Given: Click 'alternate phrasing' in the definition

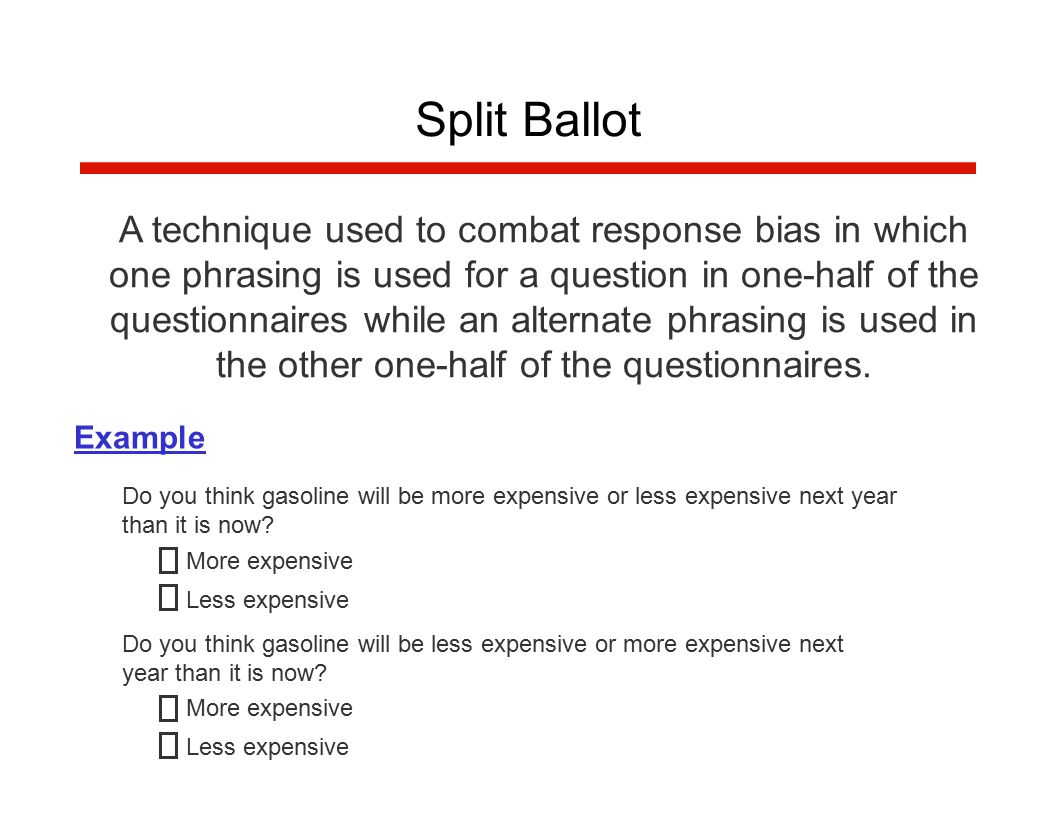Looking at the screenshot, I should [659, 321].
